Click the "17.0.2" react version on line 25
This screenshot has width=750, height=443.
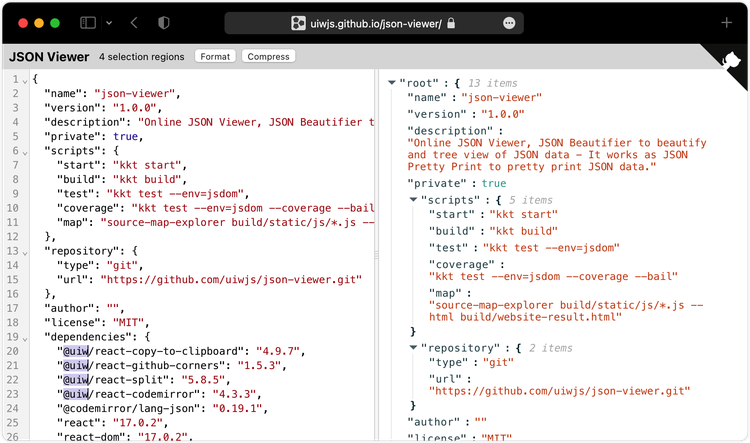click(x=138, y=423)
